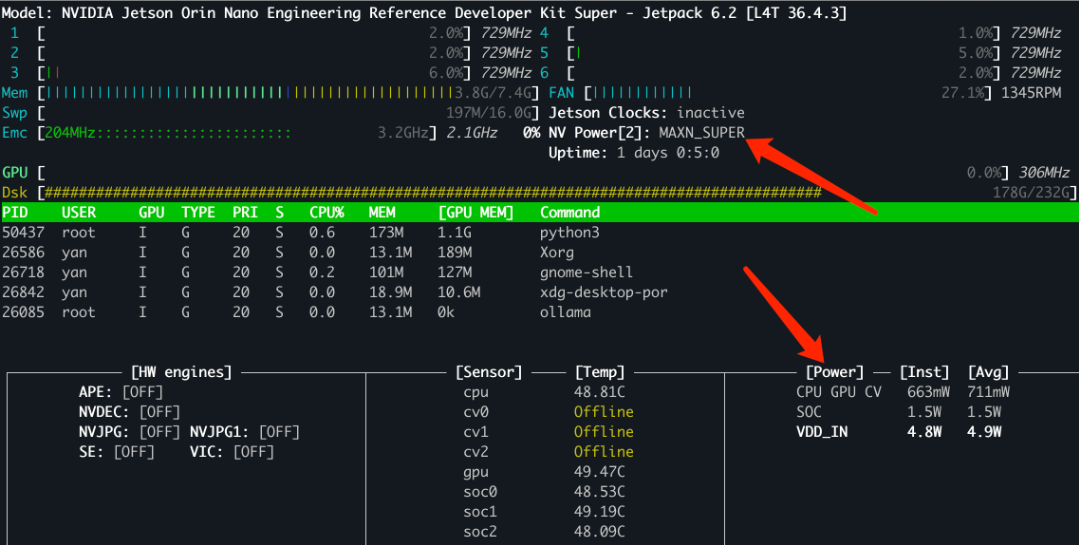Click PID 26085
Screen dimensions: 1079x545
pyautogui.click(x=23, y=312)
